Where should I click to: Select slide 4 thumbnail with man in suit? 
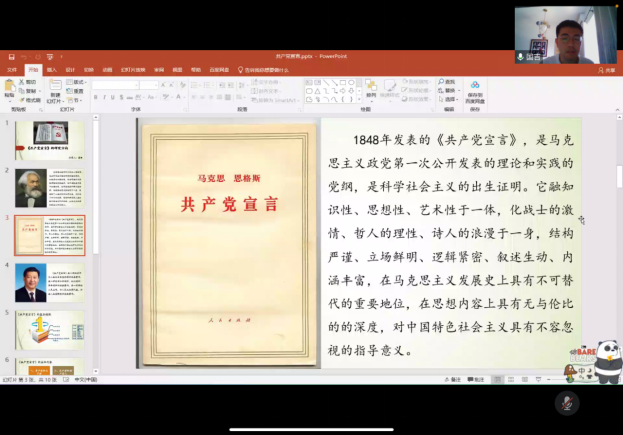click(x=50, y=282)
